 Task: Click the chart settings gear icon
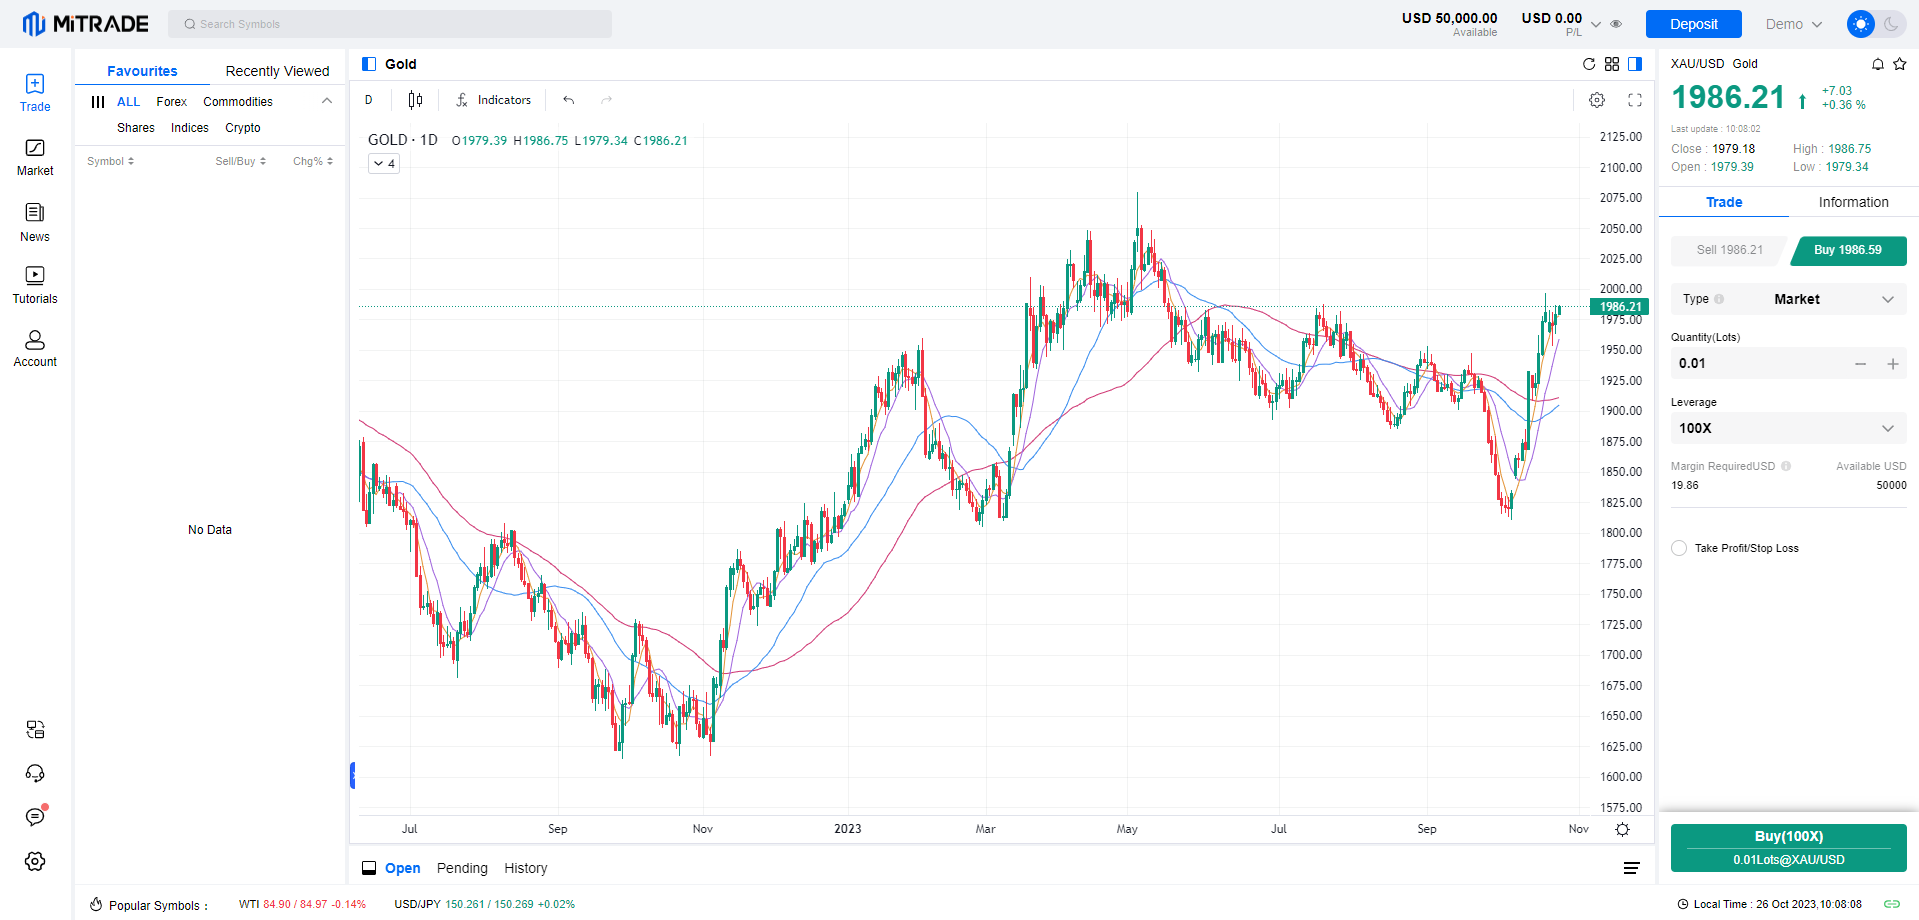1597,100
